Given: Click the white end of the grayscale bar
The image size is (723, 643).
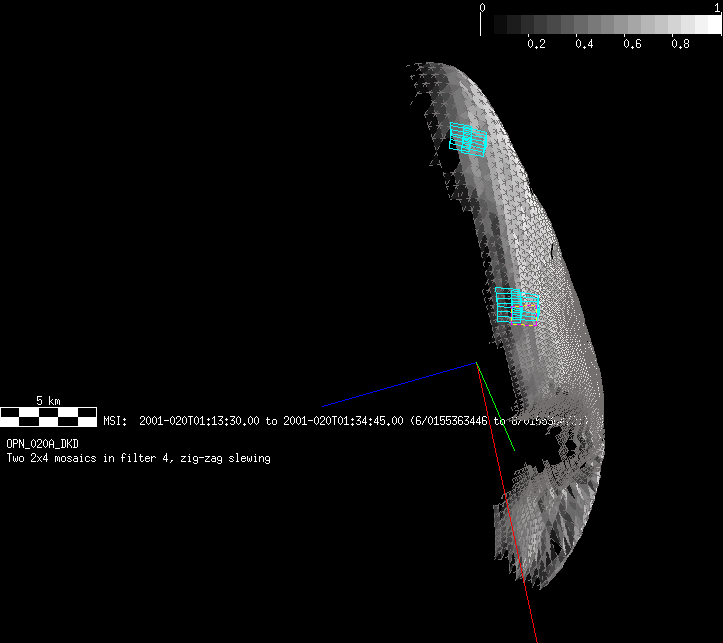Looking at the screenshot, I should [710, 24].
